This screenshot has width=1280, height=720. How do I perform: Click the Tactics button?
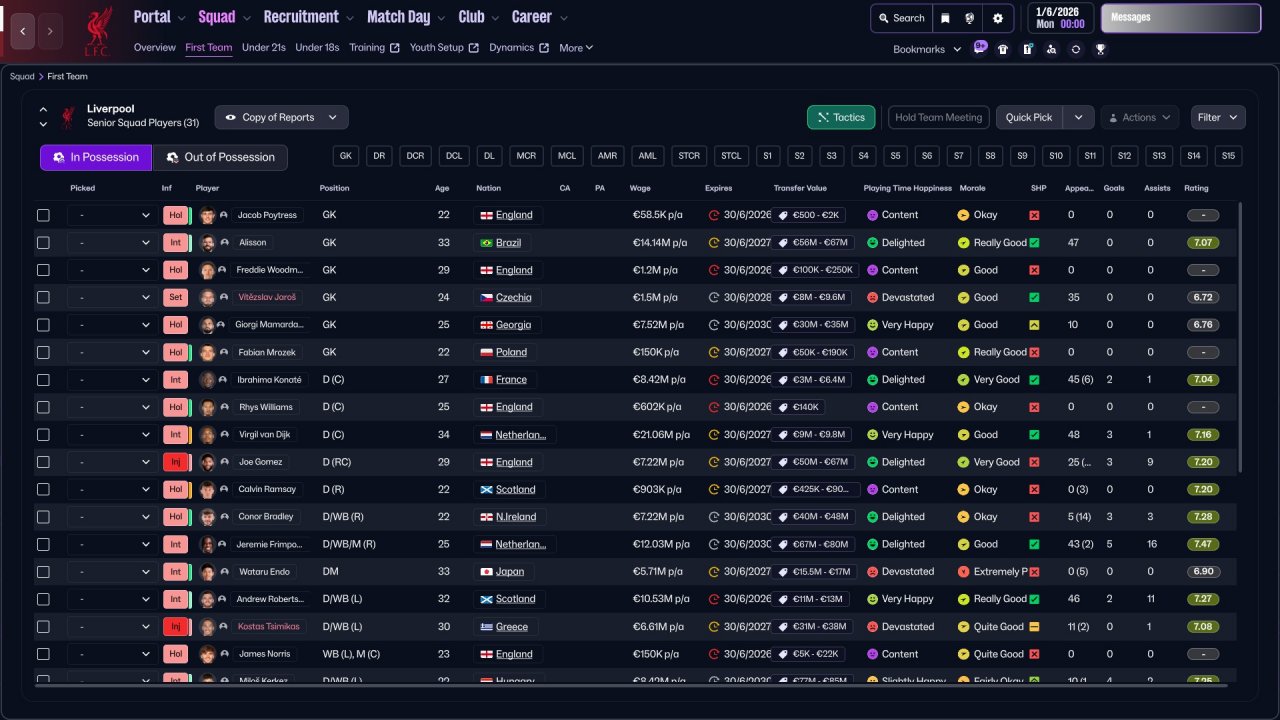click(x=841, y=118)
